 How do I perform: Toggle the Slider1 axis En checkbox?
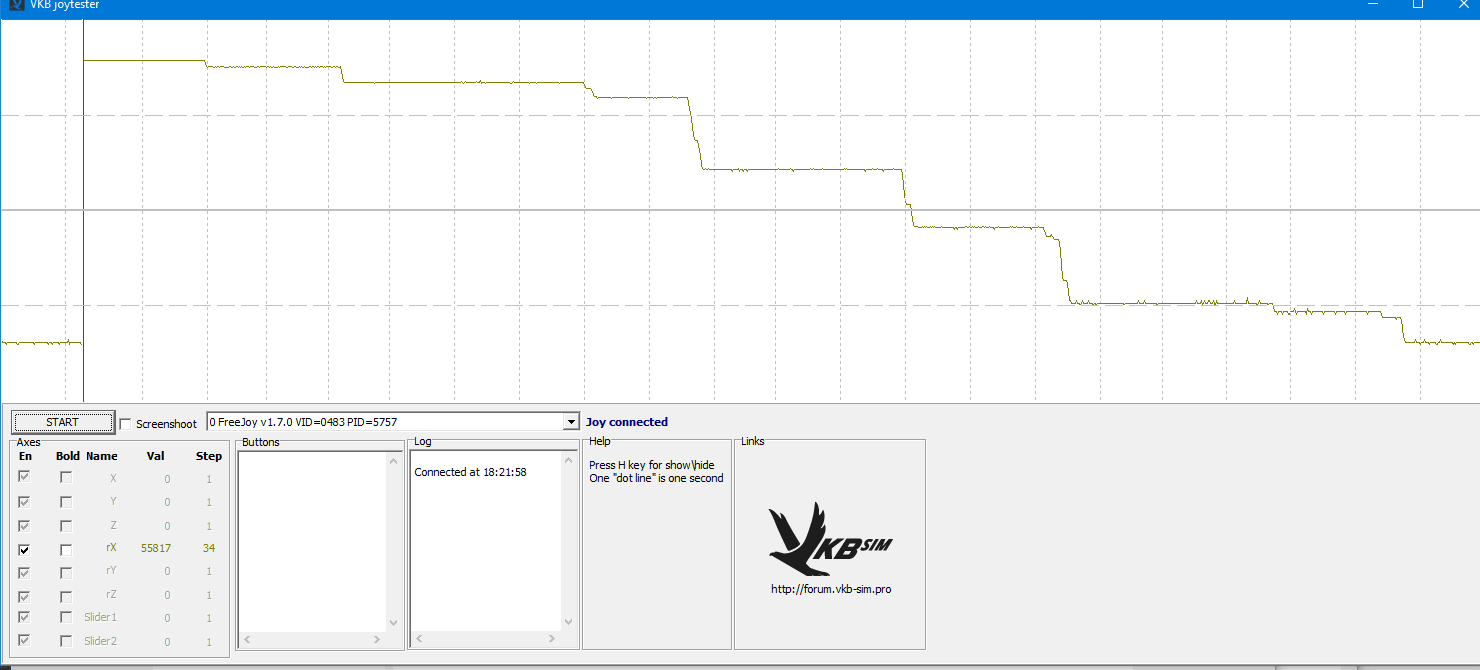click(24, 618)
